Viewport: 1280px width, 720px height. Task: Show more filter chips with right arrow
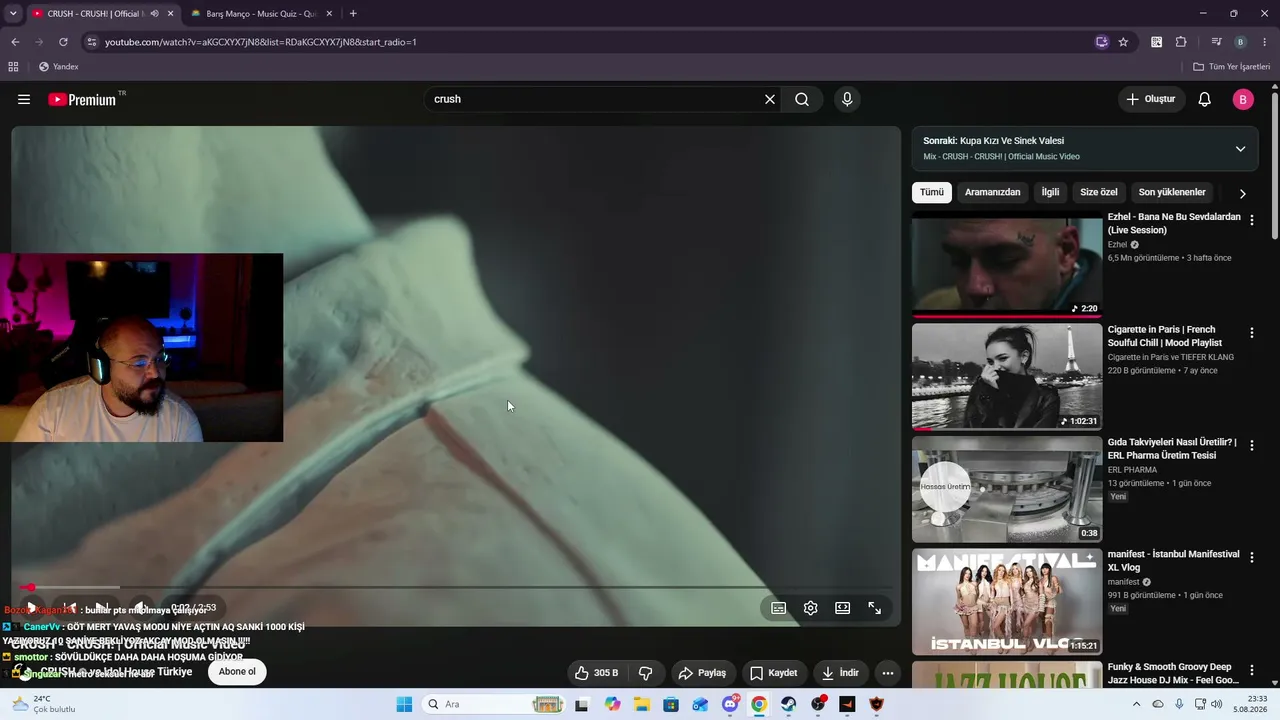[x=1243, y=193]
